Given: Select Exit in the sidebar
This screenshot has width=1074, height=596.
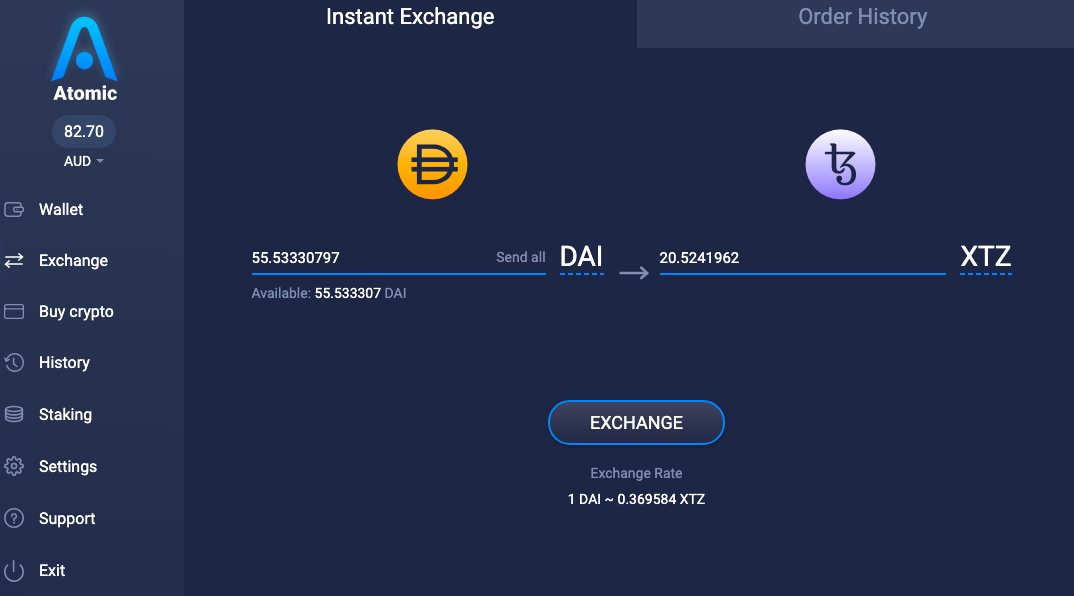Looking at the screenshot, I should tap(52, 571).
